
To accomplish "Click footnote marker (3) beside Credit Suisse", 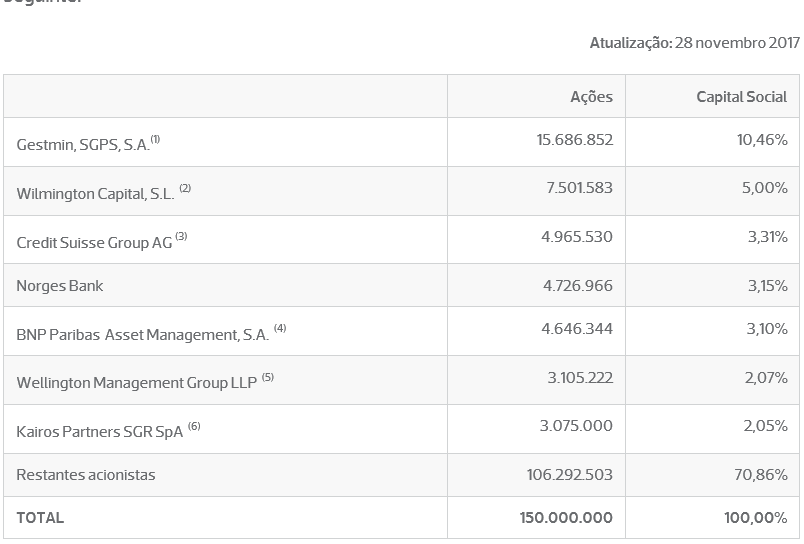I will [181, 236].
